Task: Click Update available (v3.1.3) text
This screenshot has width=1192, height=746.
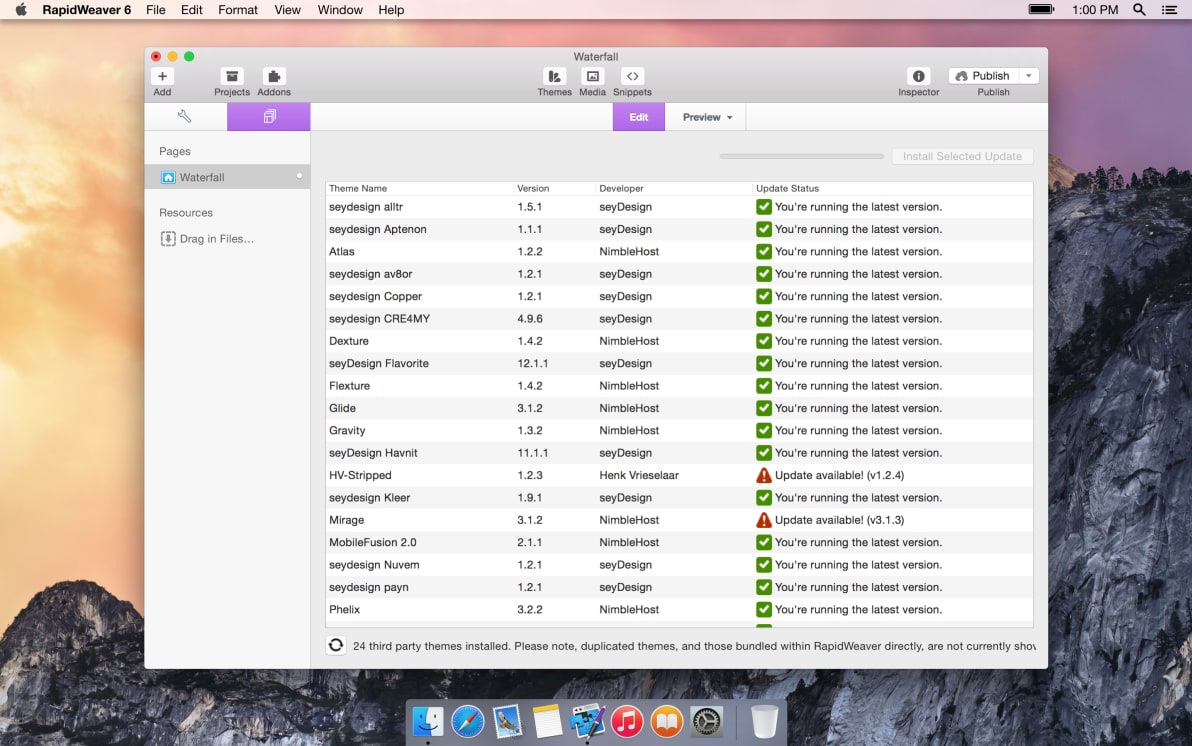Action: click(x=839, y=520)
